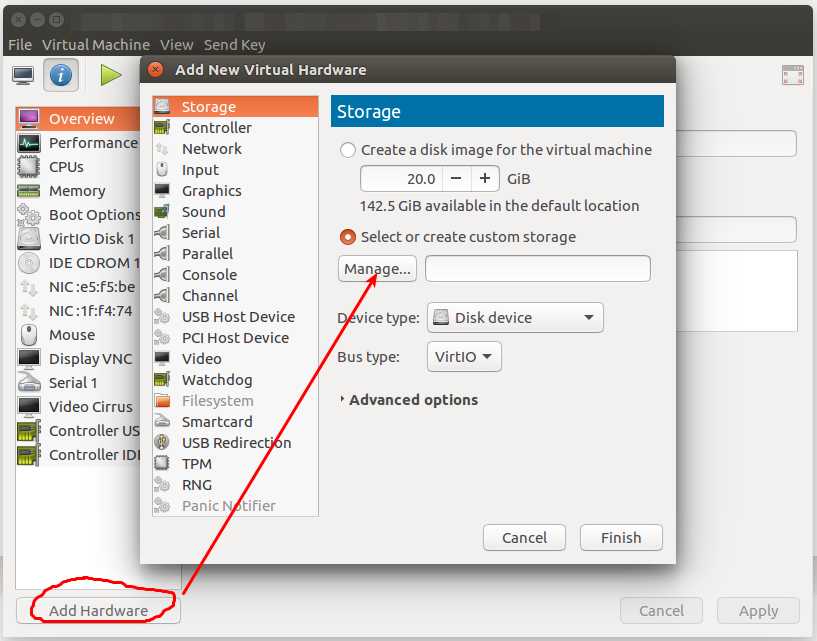This screenshot has width=817, height=641.
Task: Open the File menu
Action: (20, 45)
